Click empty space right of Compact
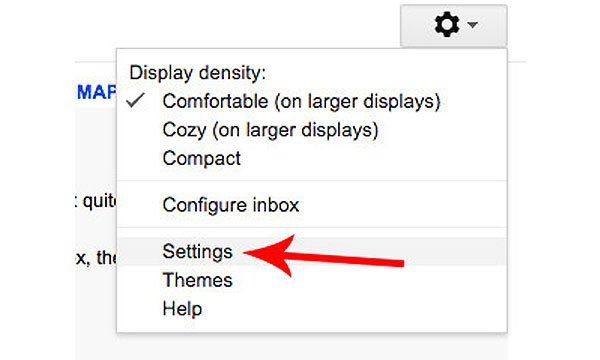The height and width of the screenshot is (360, 600). (x=371, y=158)
